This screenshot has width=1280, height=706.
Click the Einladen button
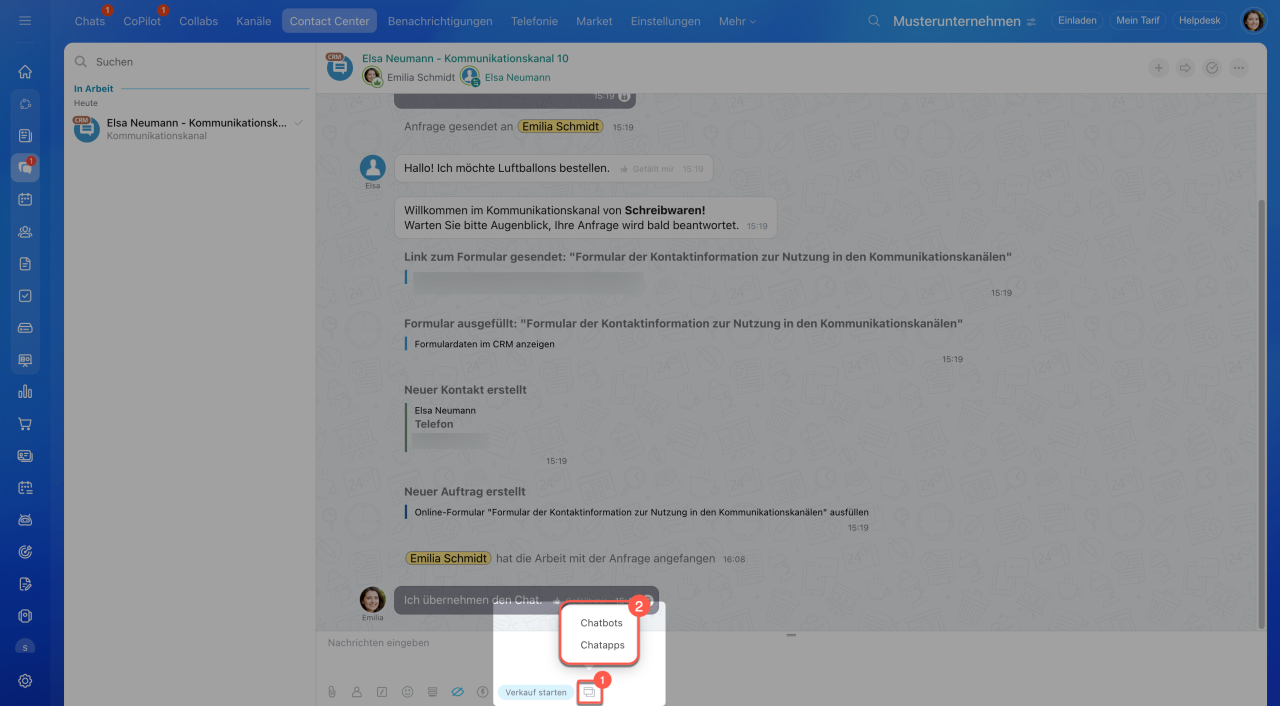[1077, 21]
